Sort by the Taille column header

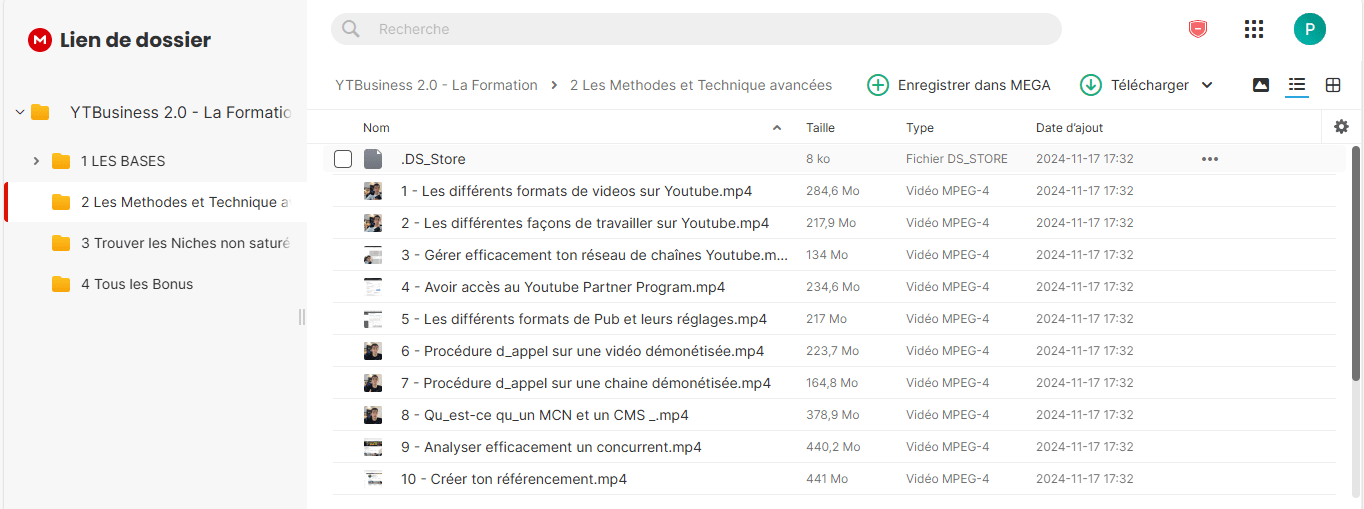click(820, 128)
